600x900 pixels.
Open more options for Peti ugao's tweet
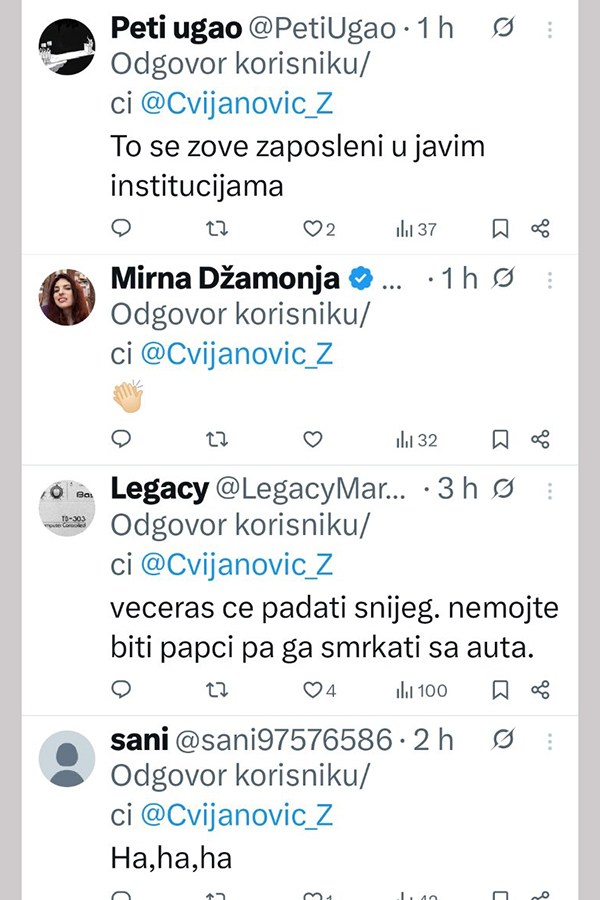pyautogui.click(x=550, y=30)
